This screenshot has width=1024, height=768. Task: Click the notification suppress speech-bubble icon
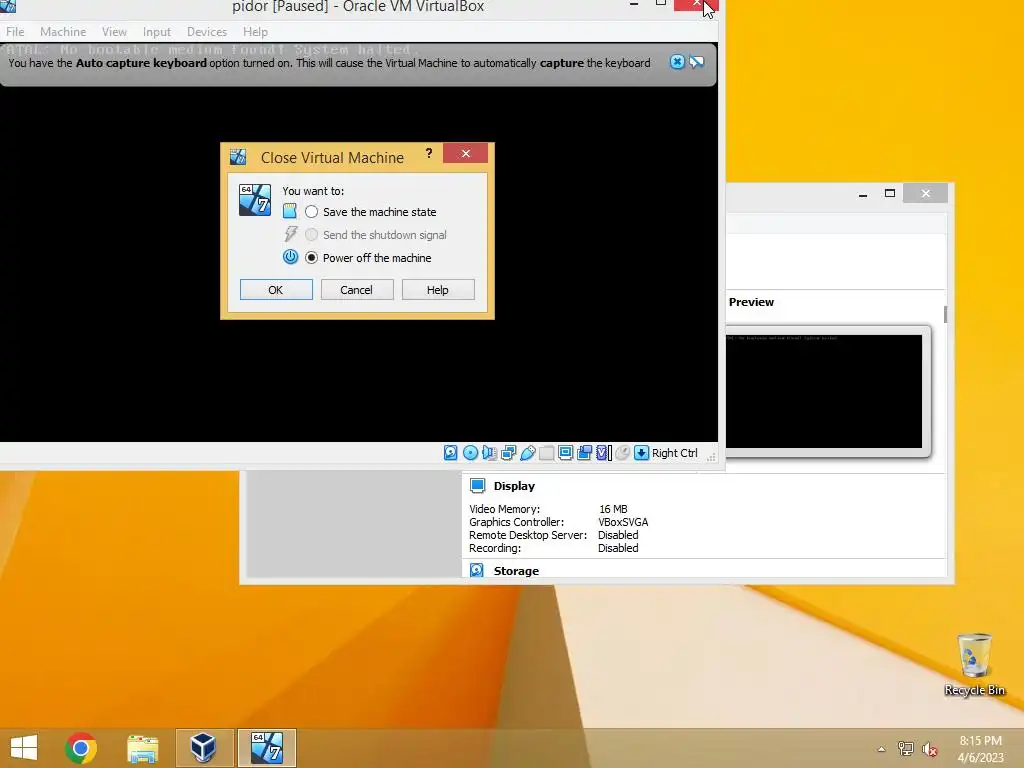pyautogui.click(x=697, y=62)
